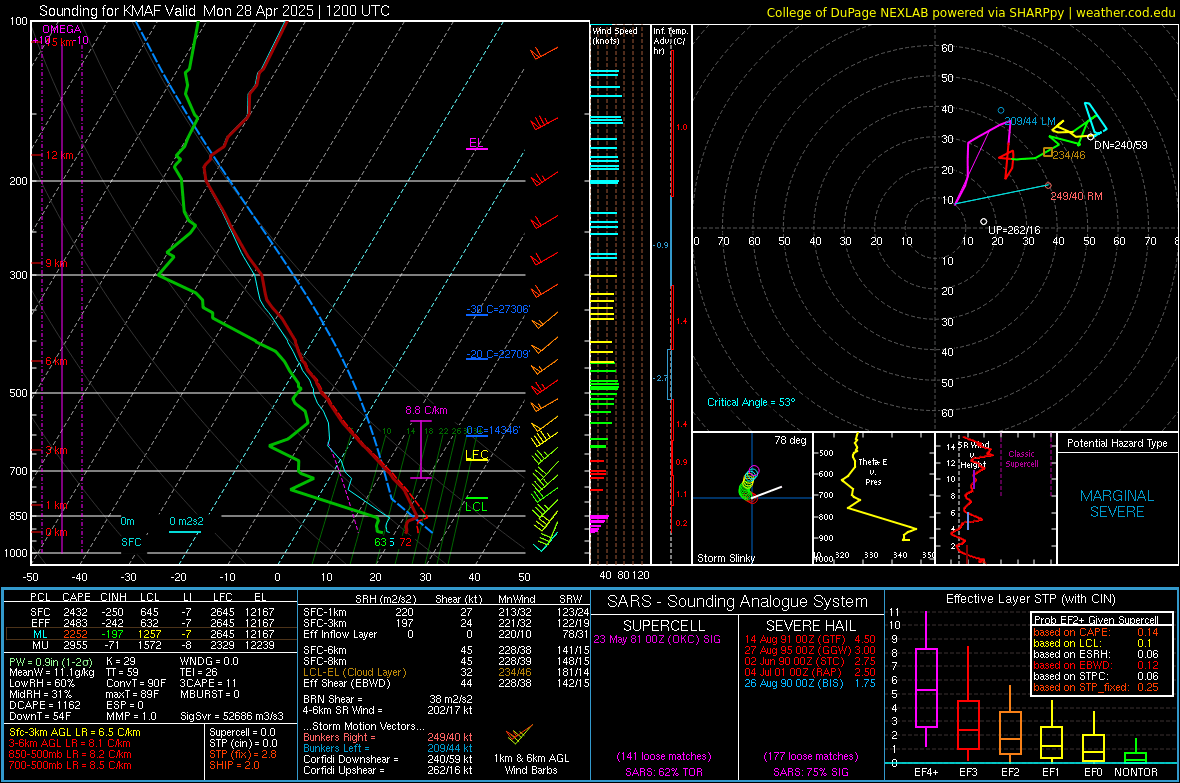Click the green NONTOR box plot
The width and height of the screenshot is (1180, 783).
[1135, 753]
